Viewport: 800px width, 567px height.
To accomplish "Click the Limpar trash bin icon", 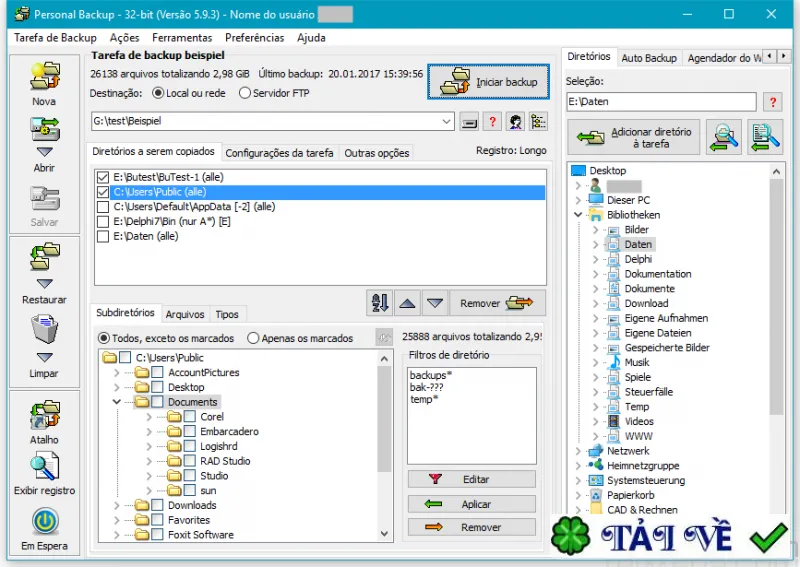I will point(44,330).
